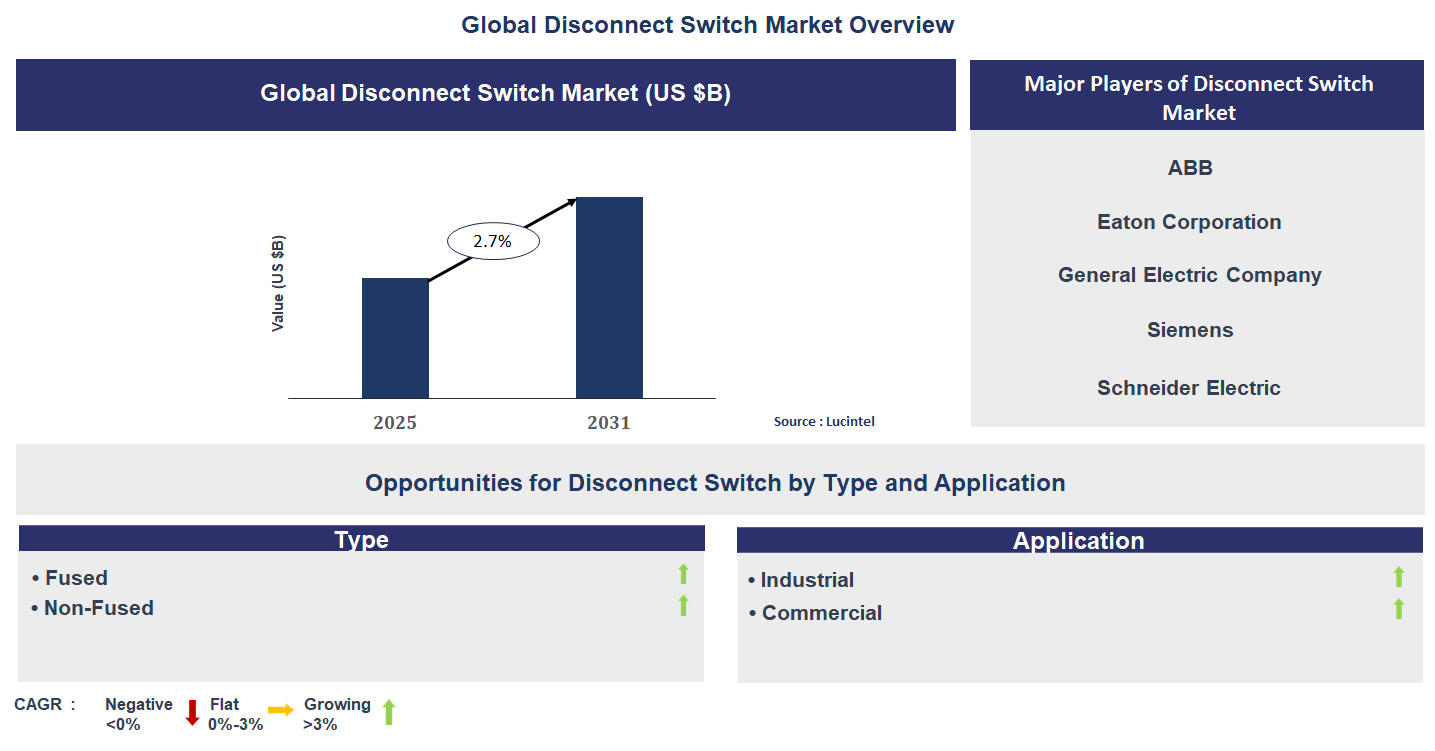Viewport: 1435px width, 751px height.
Task: Toggle the 2025 bar in the chart
Action: 396,337
